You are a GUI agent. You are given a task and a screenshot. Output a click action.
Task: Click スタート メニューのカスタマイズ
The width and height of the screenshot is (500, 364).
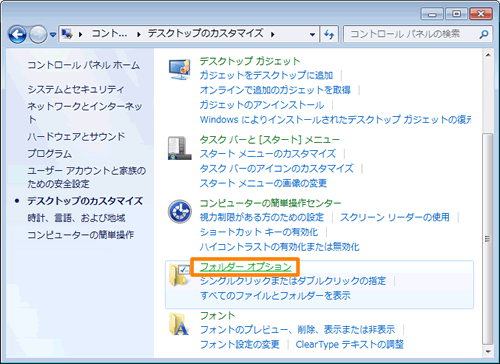(x=268, y=154)
